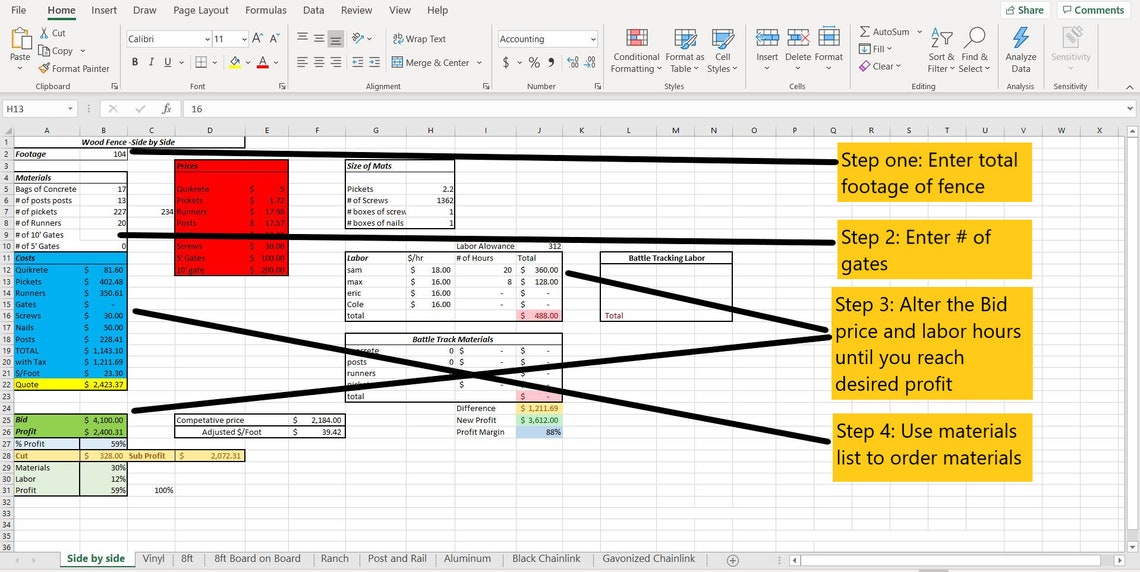1140x572 pixels.
Task: Increase font size with the large A icon
Action: pyautogui.click(x=258, y=39)
